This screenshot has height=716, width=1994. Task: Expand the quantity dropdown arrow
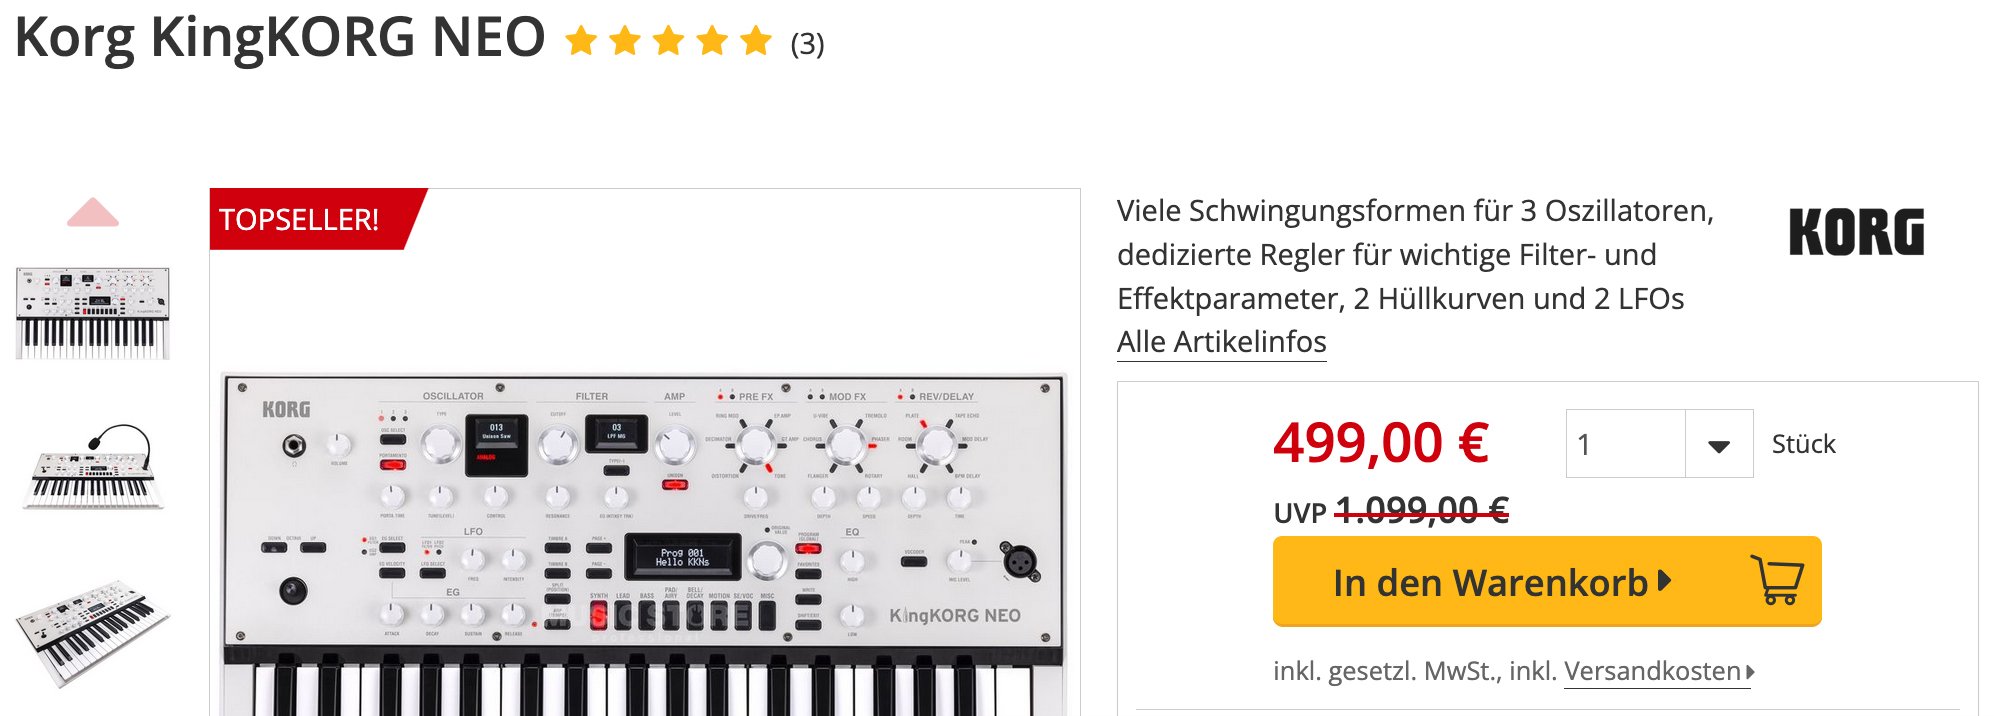tap(1719, 445)
